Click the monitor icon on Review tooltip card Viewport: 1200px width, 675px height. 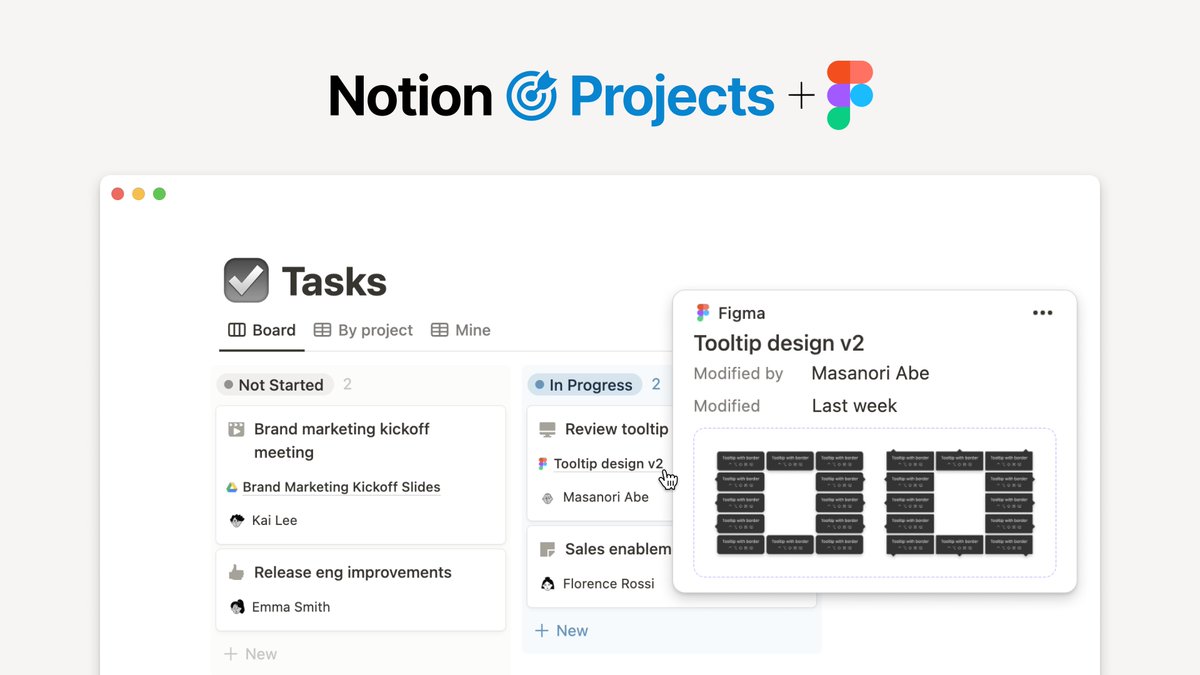pyautogui.click(x=547, y=429)
